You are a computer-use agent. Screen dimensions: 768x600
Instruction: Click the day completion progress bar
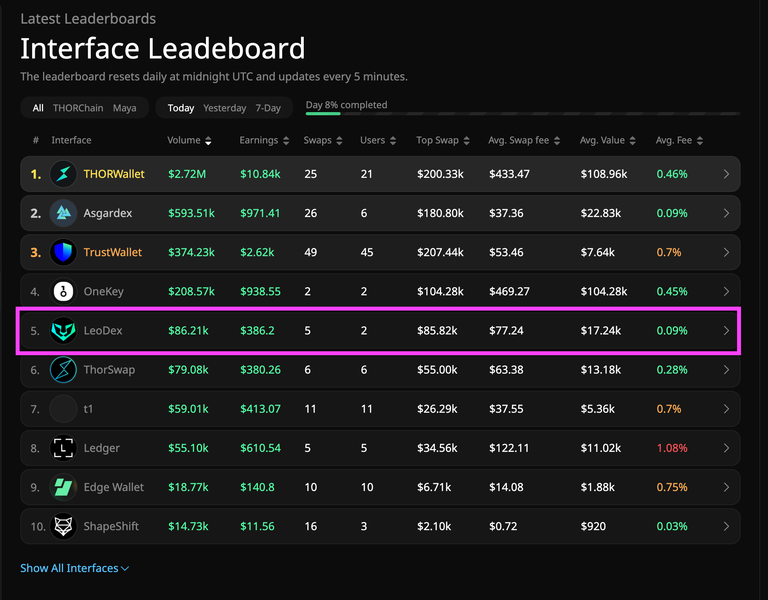(523, 114)
